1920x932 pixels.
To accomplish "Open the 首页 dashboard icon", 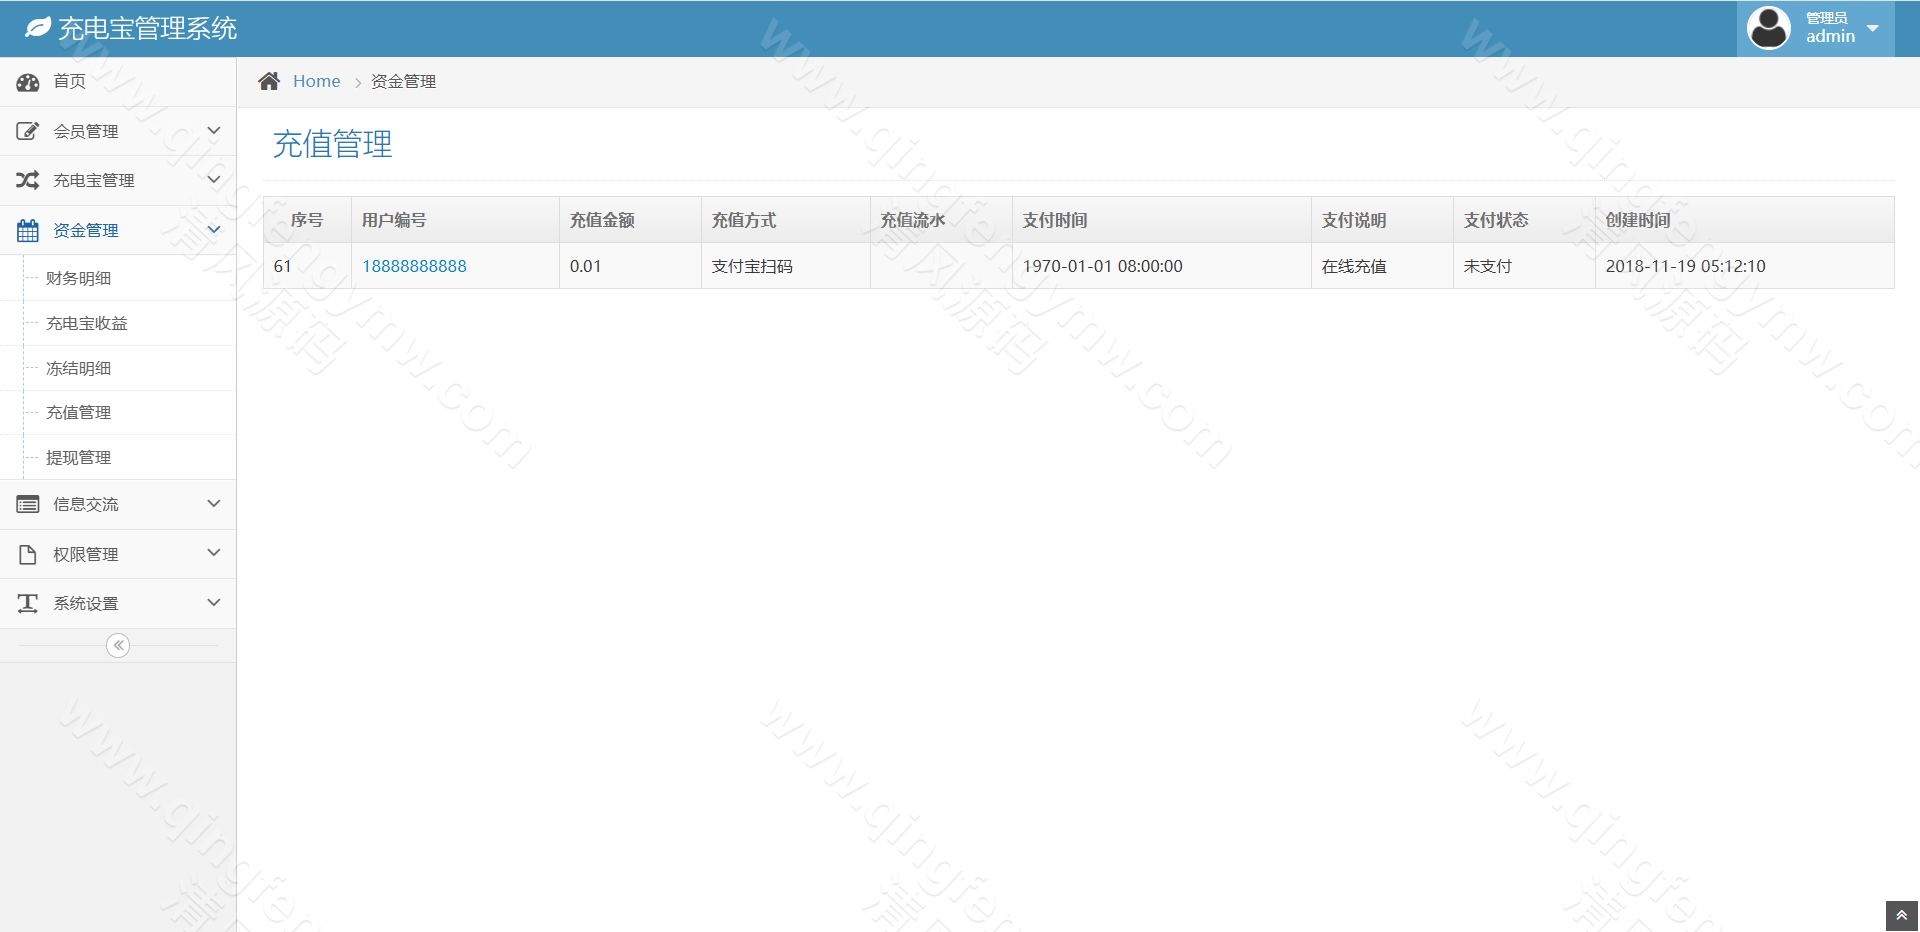I will click(27, 81).
